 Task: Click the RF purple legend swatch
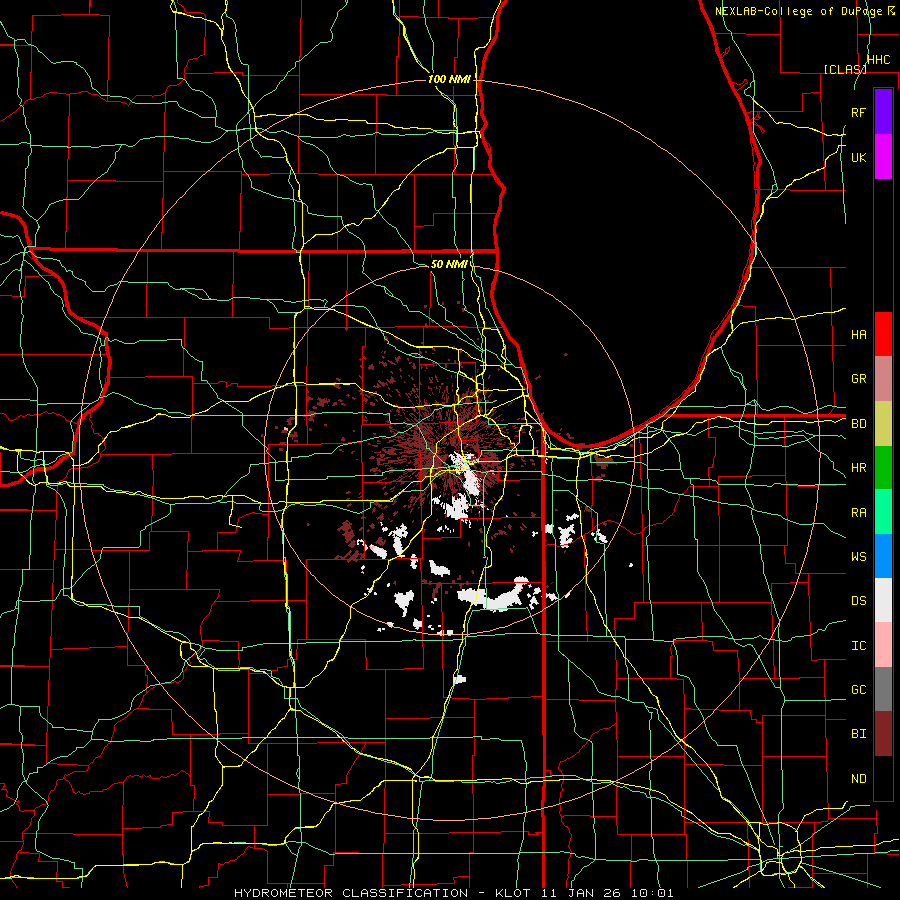(883, 112)
